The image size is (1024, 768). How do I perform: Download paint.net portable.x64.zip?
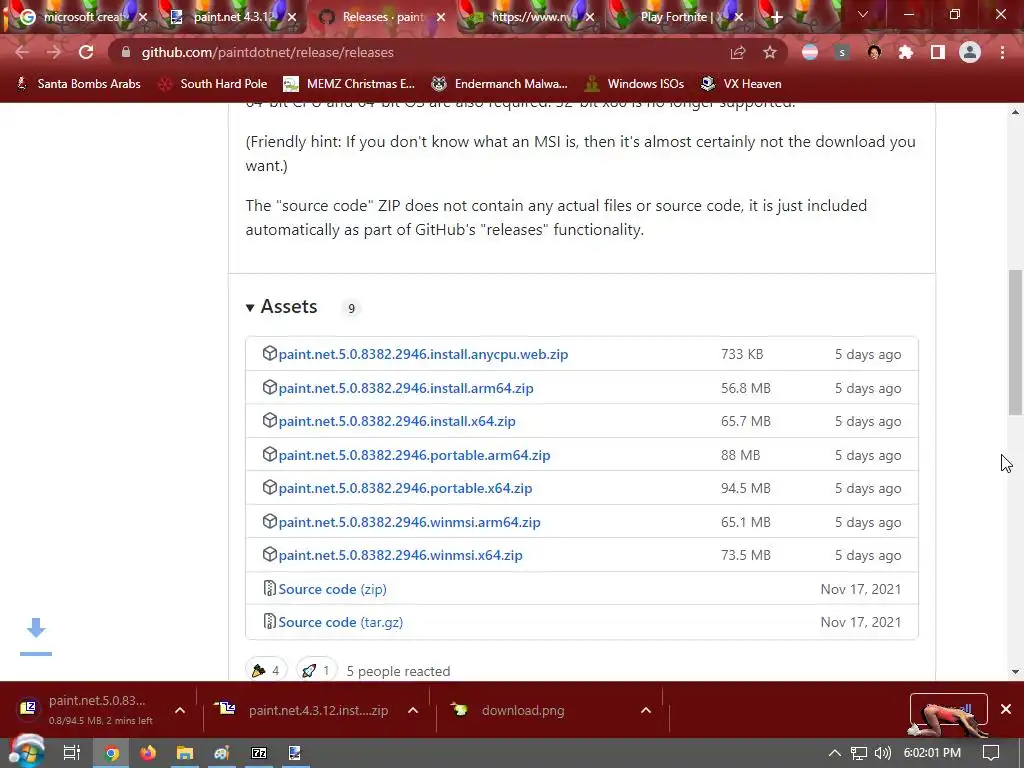coord(405,488)
